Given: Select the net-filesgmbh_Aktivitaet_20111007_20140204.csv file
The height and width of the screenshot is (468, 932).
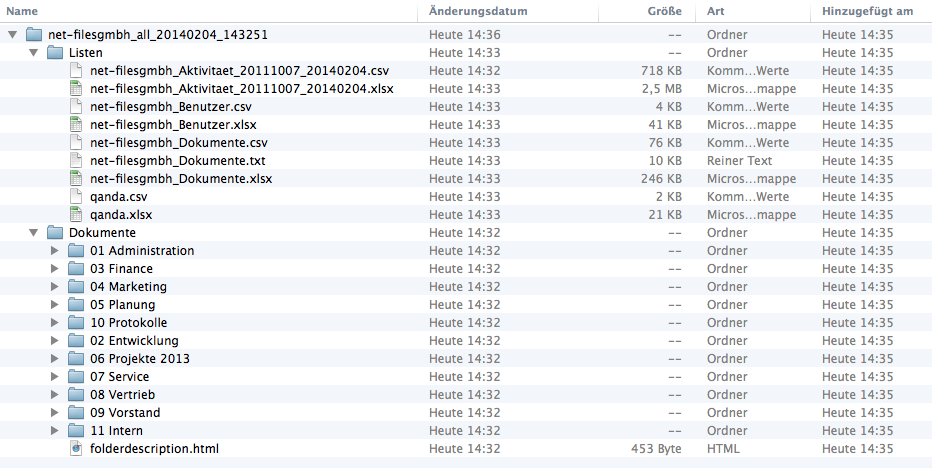Looking at the screenshot, I should (239, 71).
